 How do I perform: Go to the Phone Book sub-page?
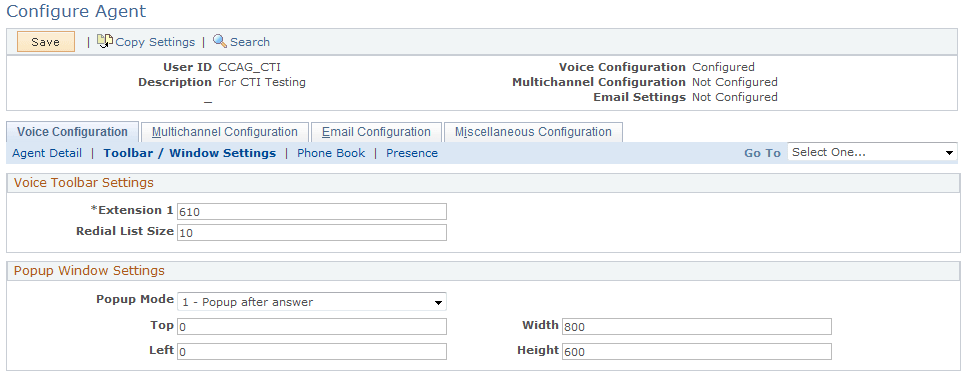(331, 153)
